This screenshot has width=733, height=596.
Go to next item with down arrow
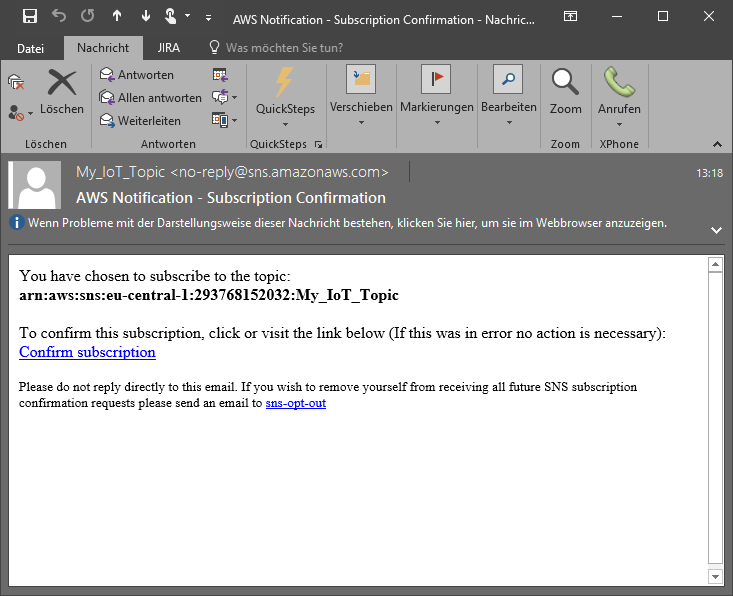coord(145,16)
